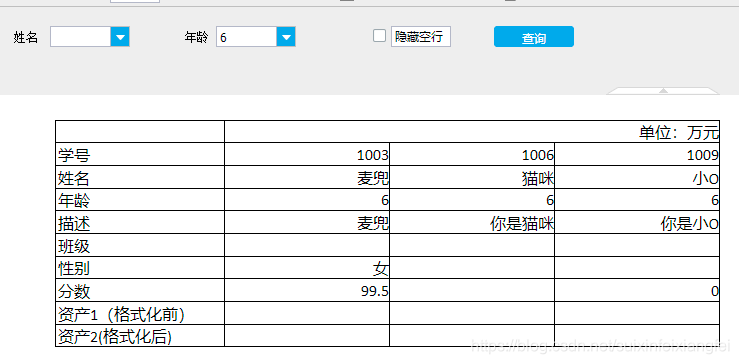Select the name cell 小O

coord(637,177)
